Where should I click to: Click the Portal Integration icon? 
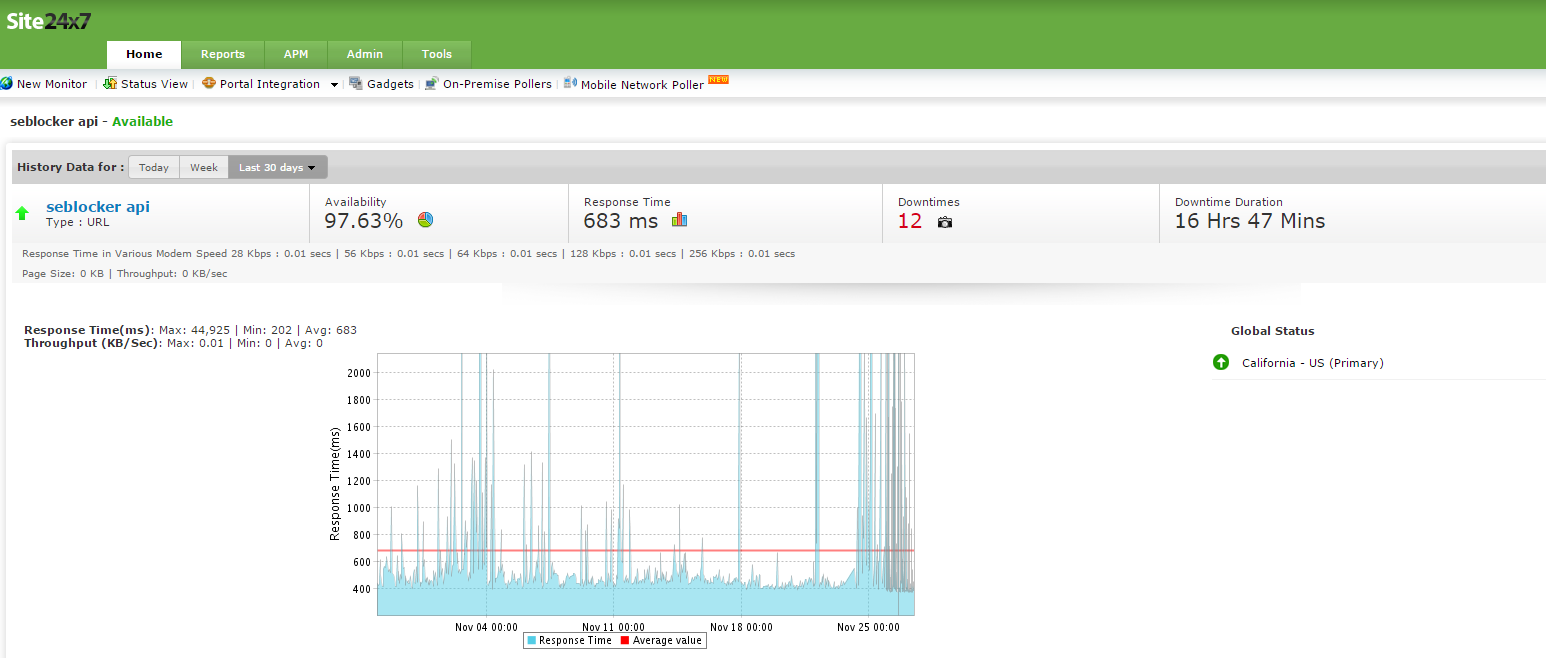click(x=209, y=84)
